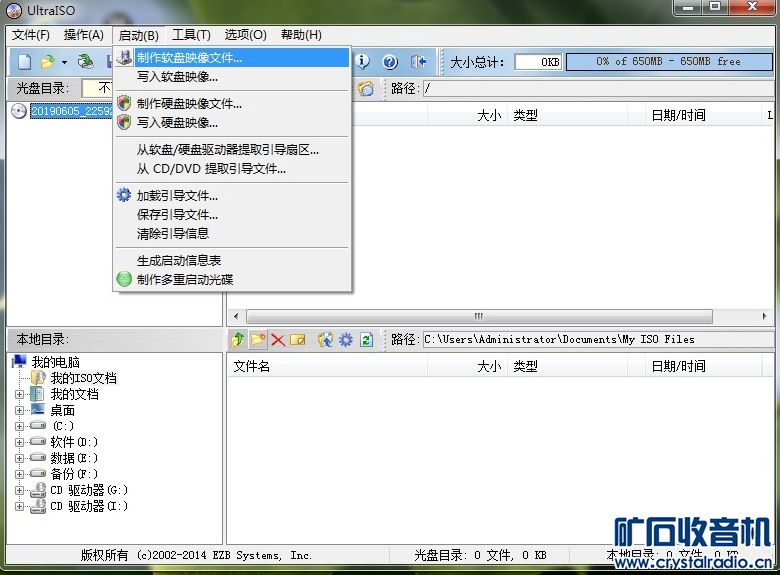
Task: Expand the 数据 (E:) drive node
Action: click(x=19, y=458)
